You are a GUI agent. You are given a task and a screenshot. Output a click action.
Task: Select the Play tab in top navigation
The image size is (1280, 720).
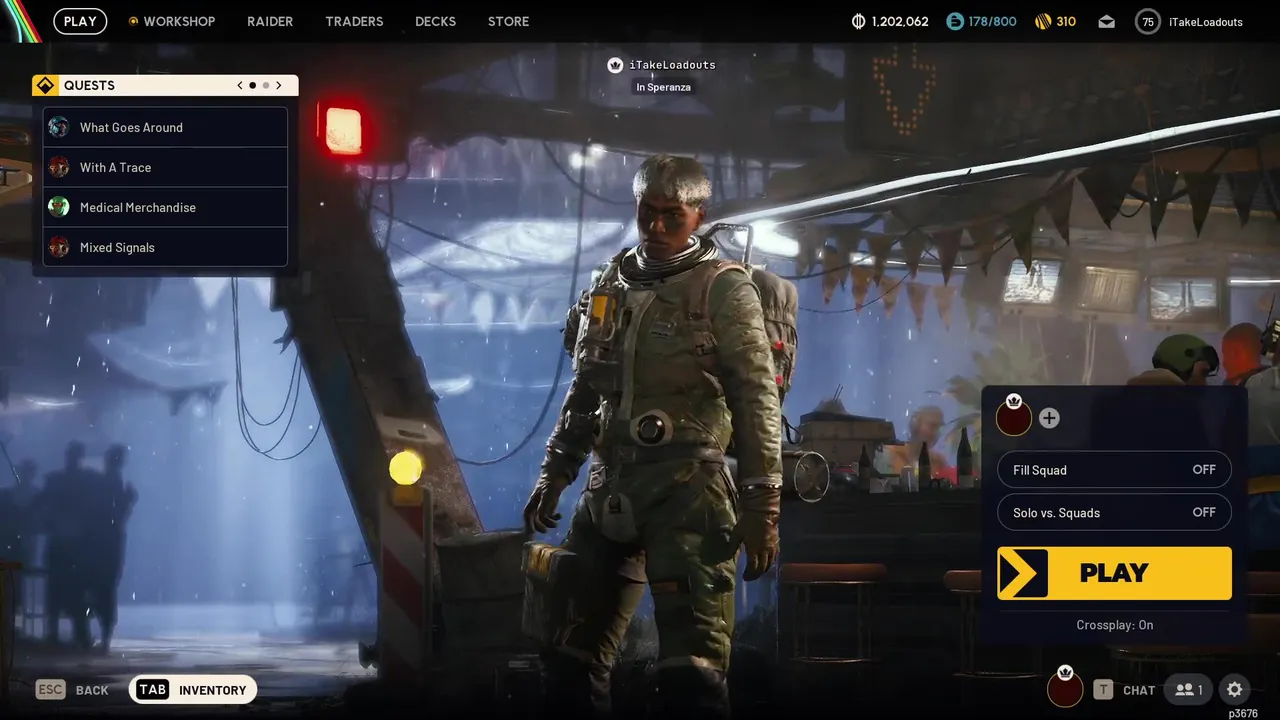pyautogui.click(x=80, y=21)
